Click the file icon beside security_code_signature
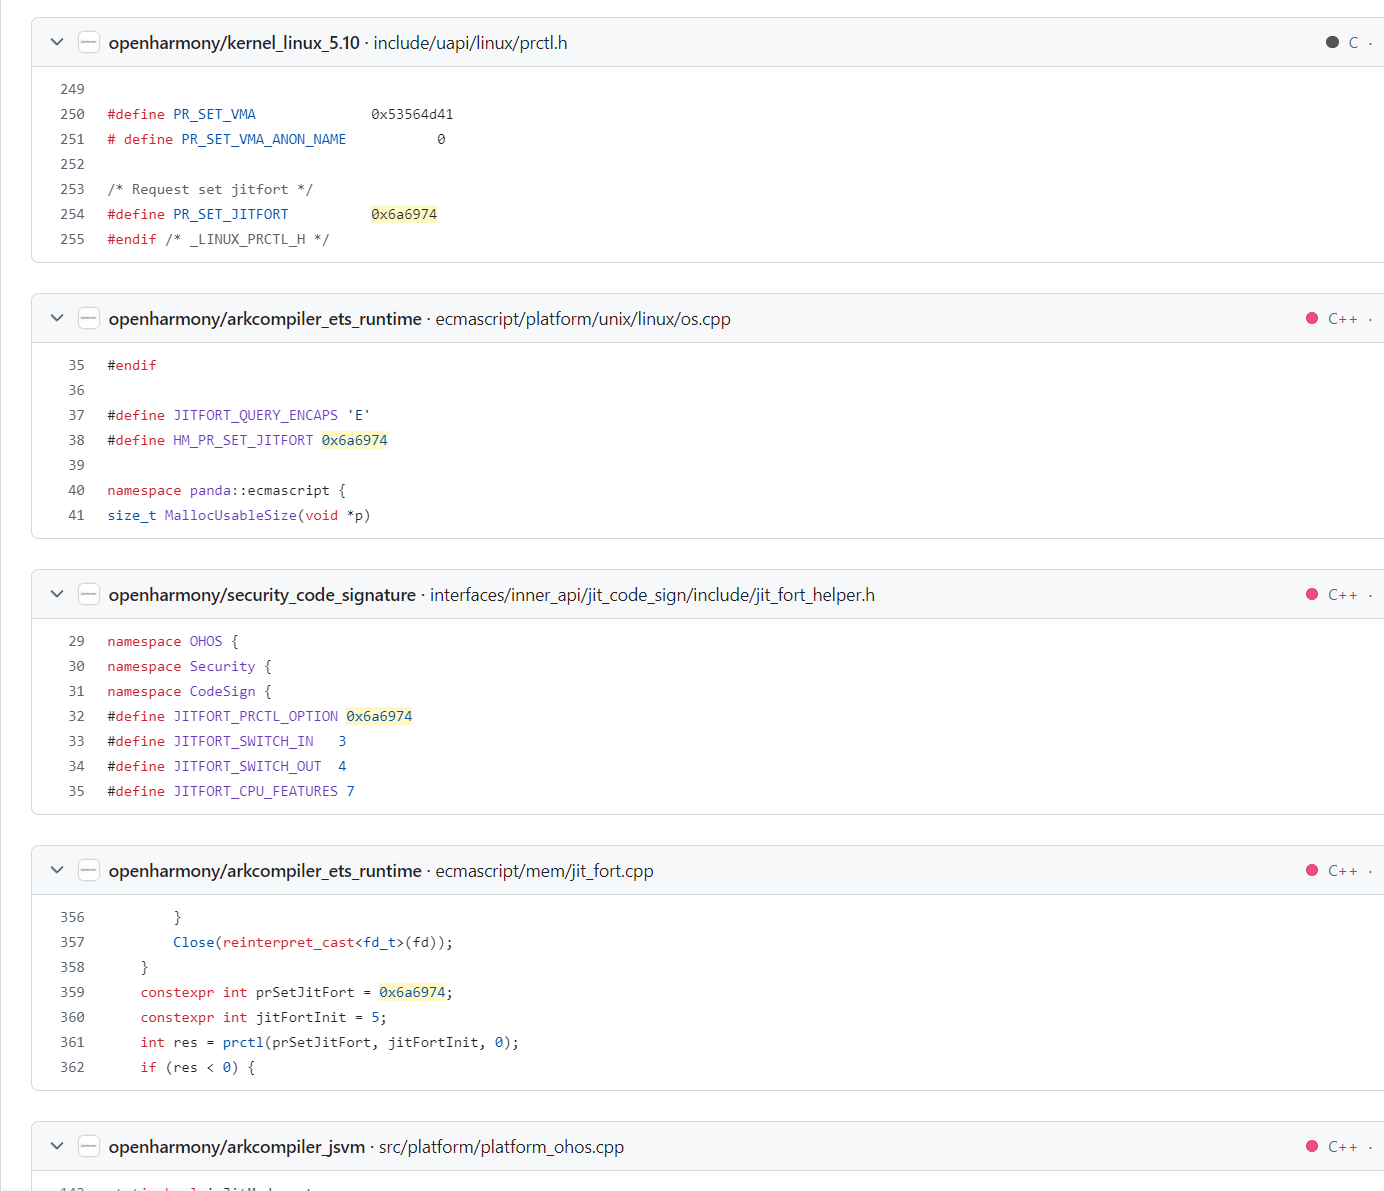Screen dimensions: 1384x1191 (x=89, y=594)
